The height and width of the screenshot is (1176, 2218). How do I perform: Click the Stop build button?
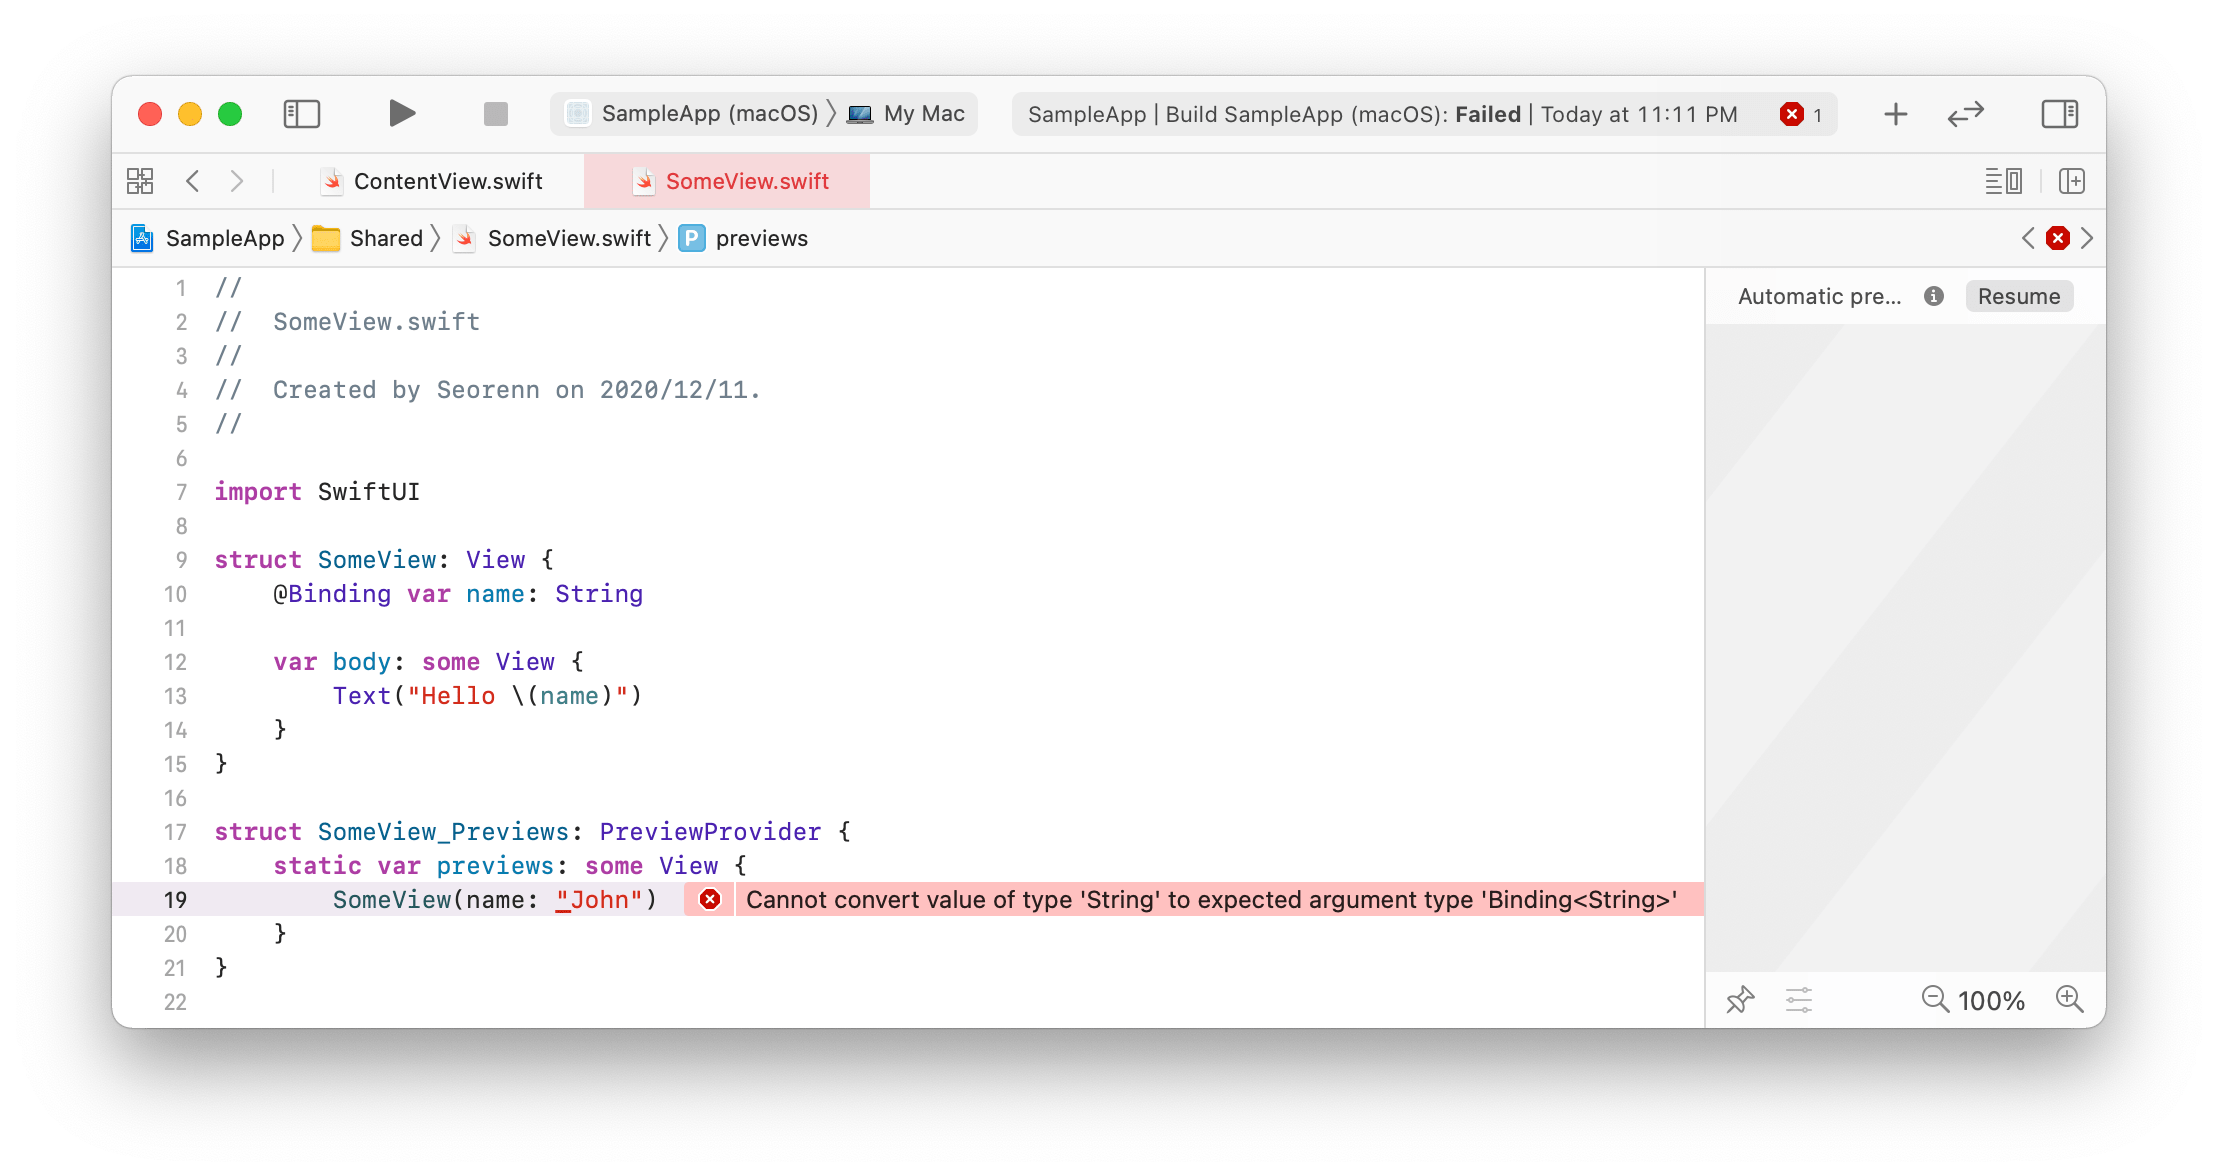(x=495, y=114)
